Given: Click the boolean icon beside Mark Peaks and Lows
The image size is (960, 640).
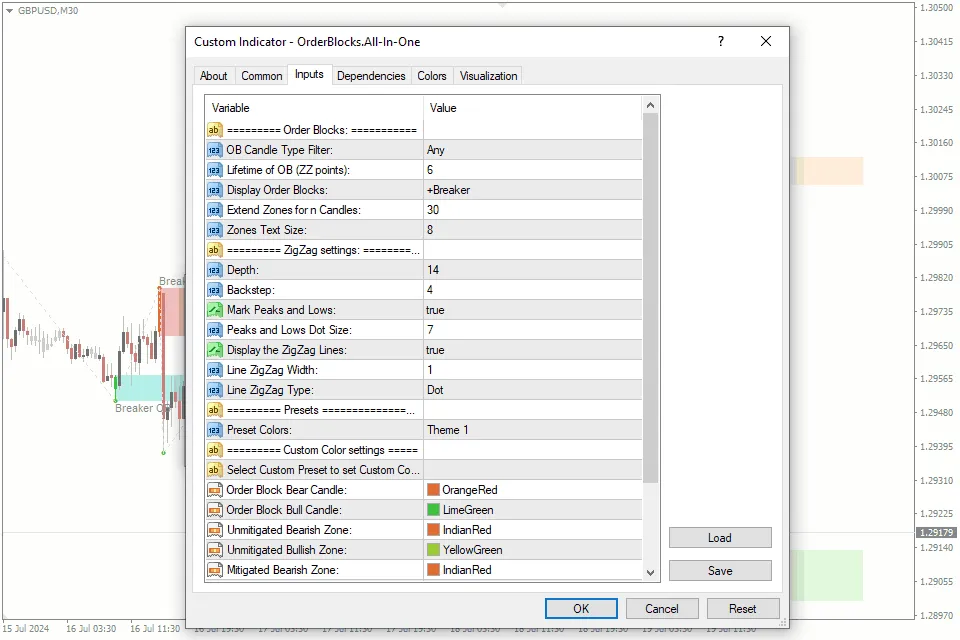Looking at the screenshot, I should pyautogui.click(x=214, y=310).
